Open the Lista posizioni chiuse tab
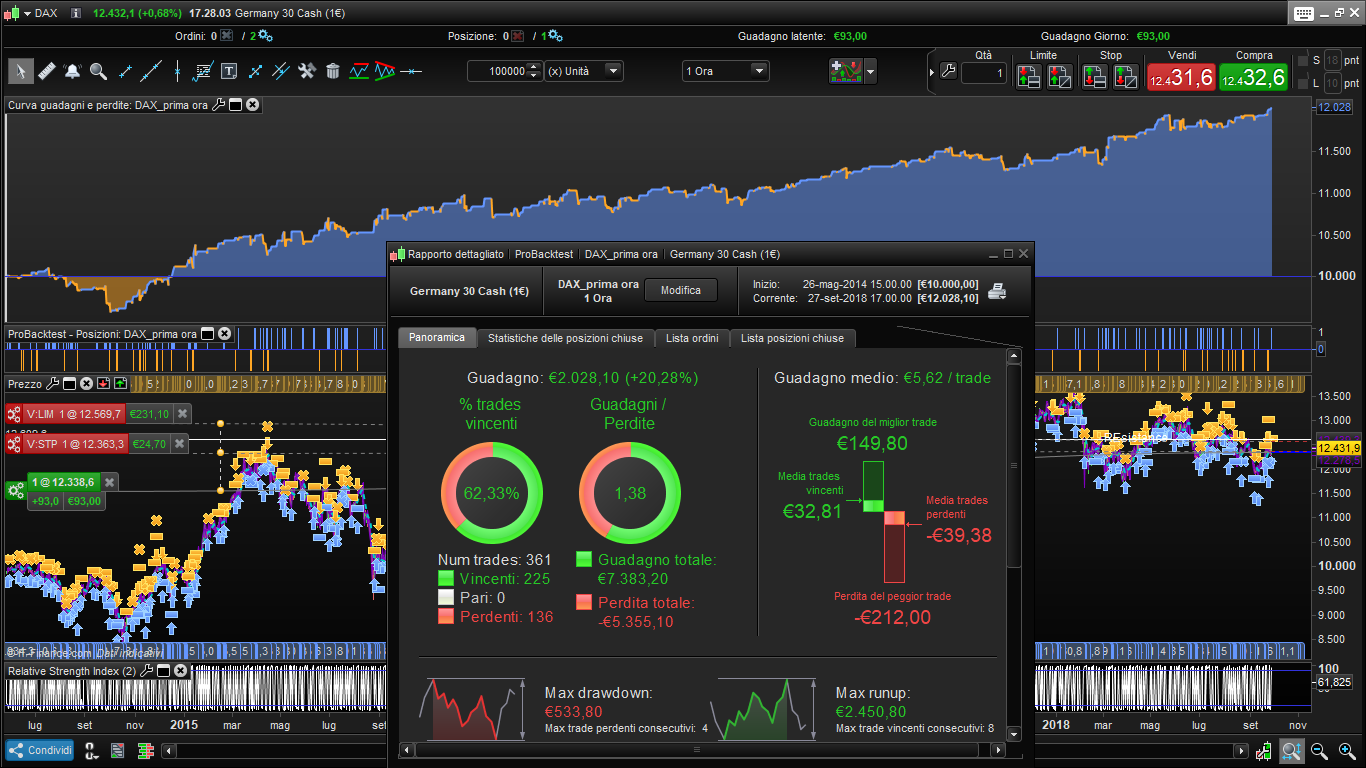 coord(792,338)
